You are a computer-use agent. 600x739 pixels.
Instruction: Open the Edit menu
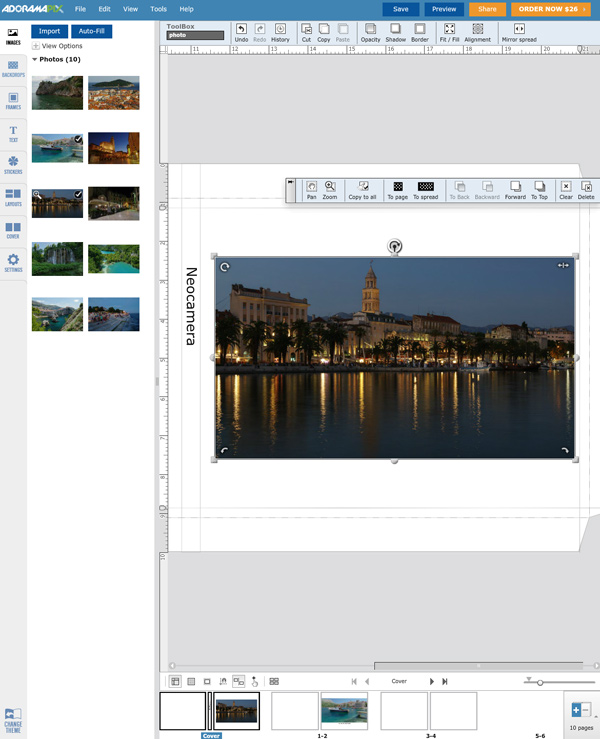pyautogui.click(x=105, y=9)
